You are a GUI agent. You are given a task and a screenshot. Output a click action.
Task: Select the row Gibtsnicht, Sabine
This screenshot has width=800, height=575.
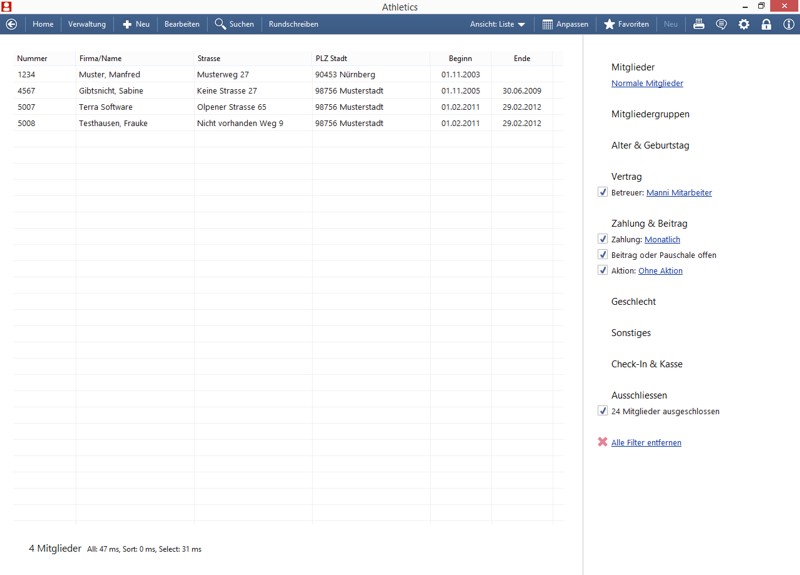pos(288,91)
